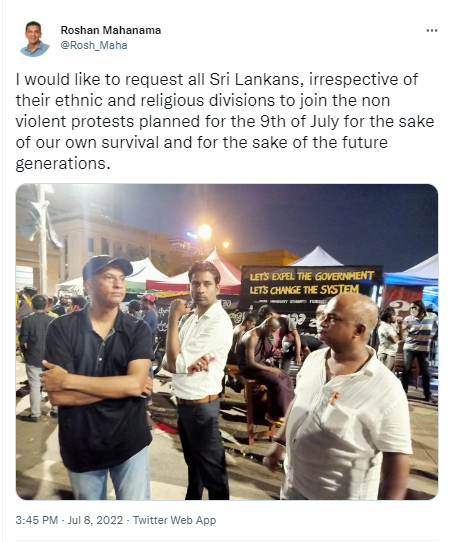Click the @Rosh_Maha handle
The height and width of the screenshot is (542, 451).
pos(94,45)
